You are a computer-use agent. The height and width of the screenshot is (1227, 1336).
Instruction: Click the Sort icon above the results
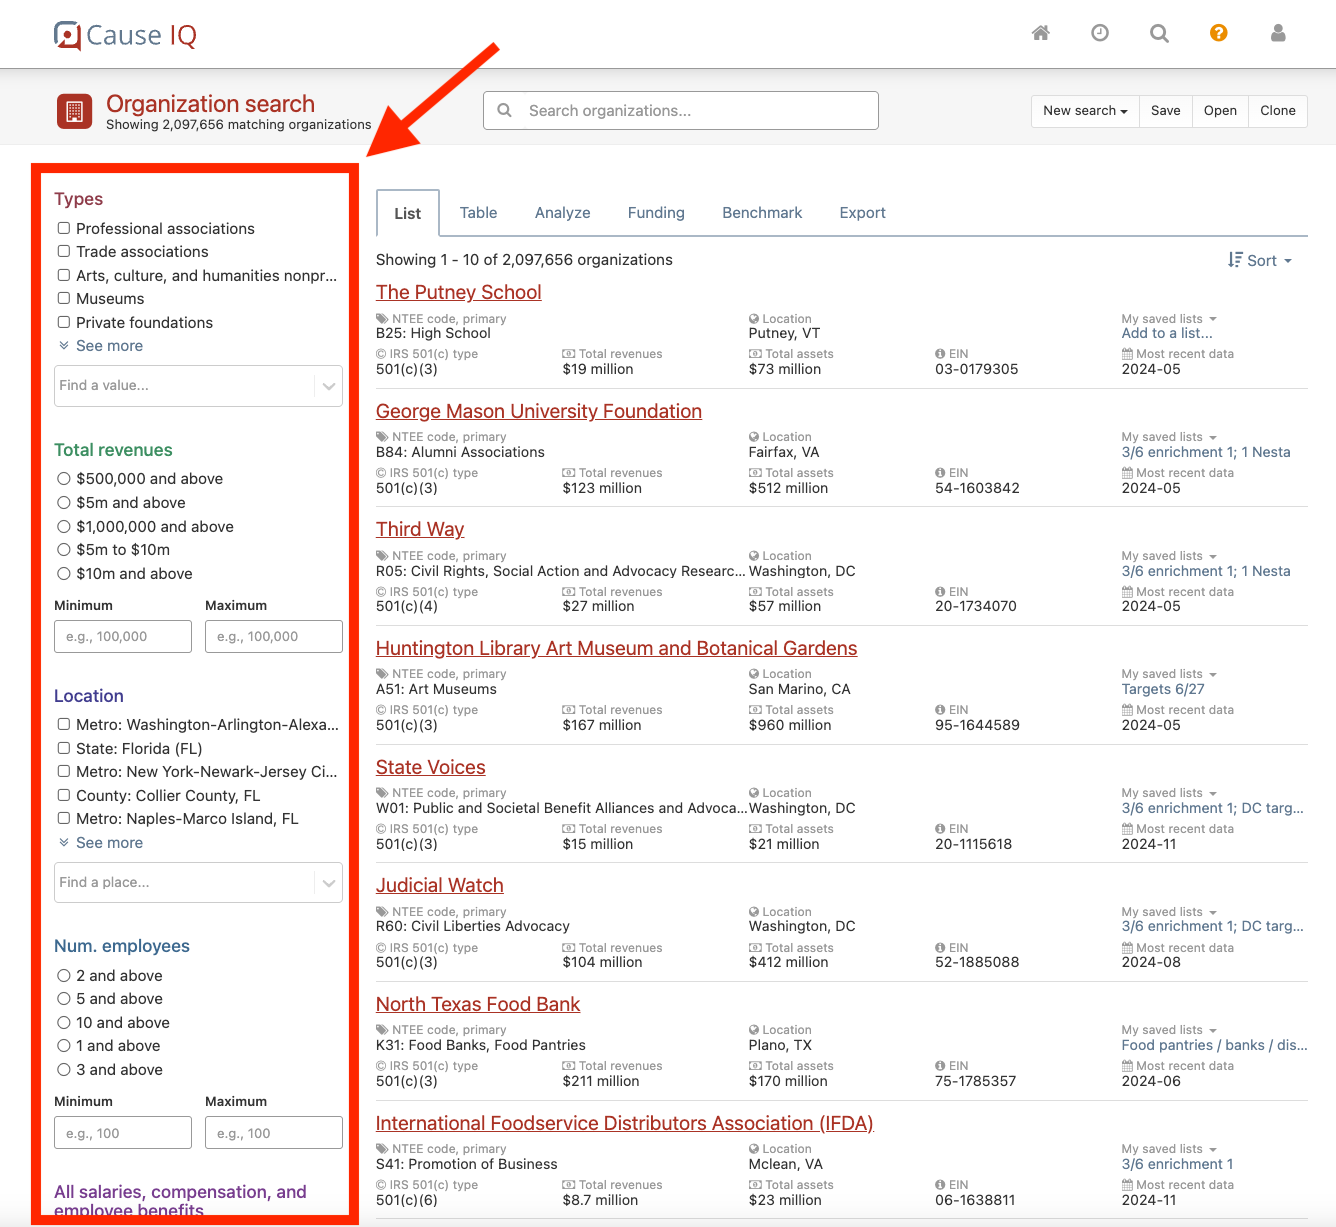point(1235,260)
